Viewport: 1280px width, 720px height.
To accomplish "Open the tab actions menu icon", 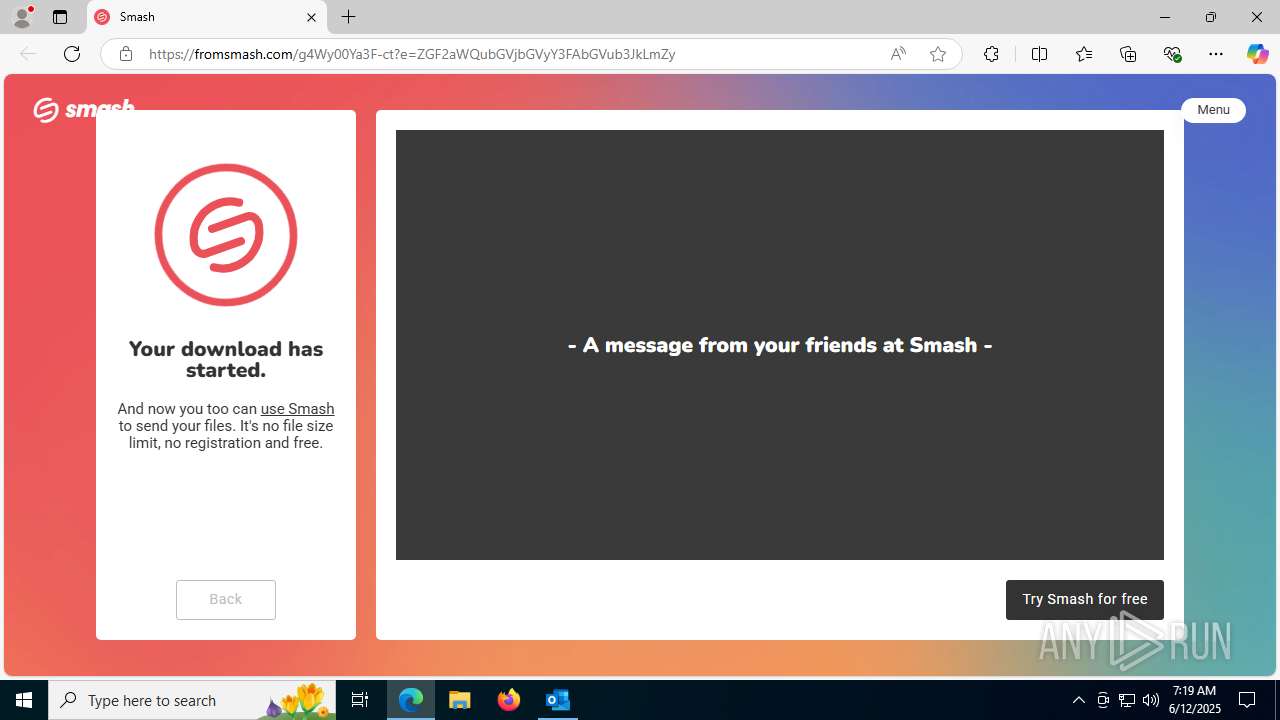I will [x=60, y=17].
